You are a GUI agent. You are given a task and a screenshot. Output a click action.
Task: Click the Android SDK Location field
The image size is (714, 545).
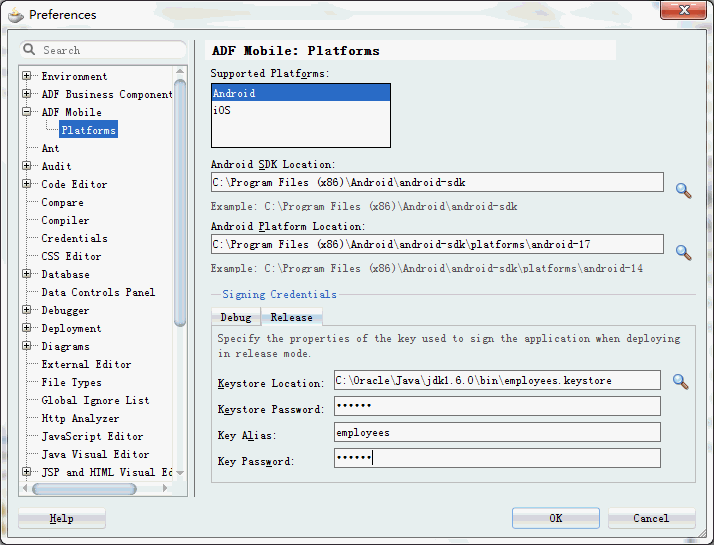pos(437,182)
